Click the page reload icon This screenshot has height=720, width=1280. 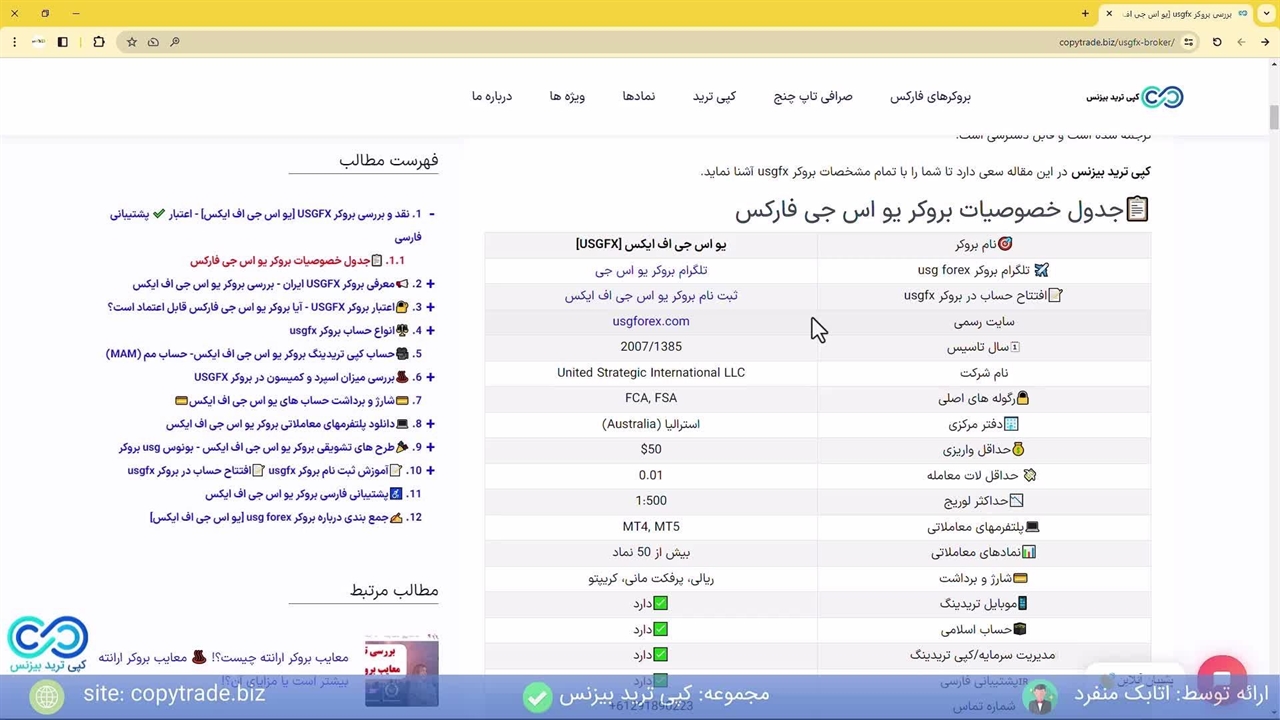click(1217, 42)
